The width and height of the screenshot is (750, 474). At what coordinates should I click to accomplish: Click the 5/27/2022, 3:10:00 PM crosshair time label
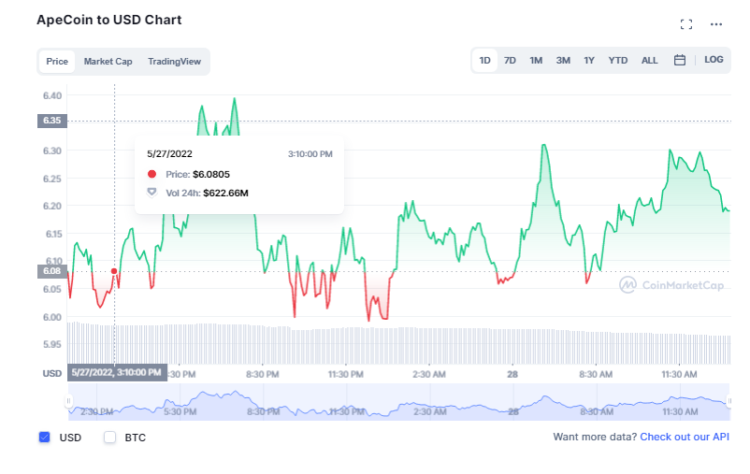[x=117, y=373]
